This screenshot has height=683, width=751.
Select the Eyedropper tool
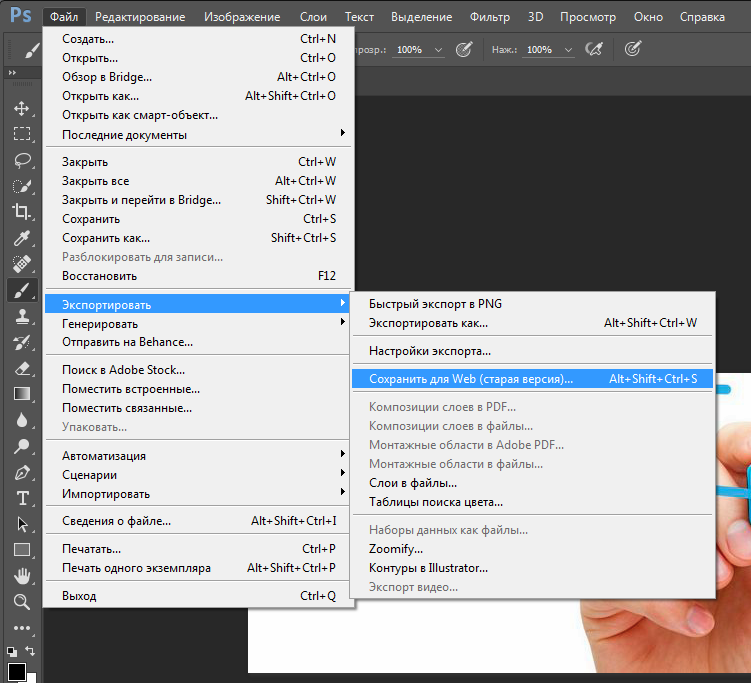point(22,238)
